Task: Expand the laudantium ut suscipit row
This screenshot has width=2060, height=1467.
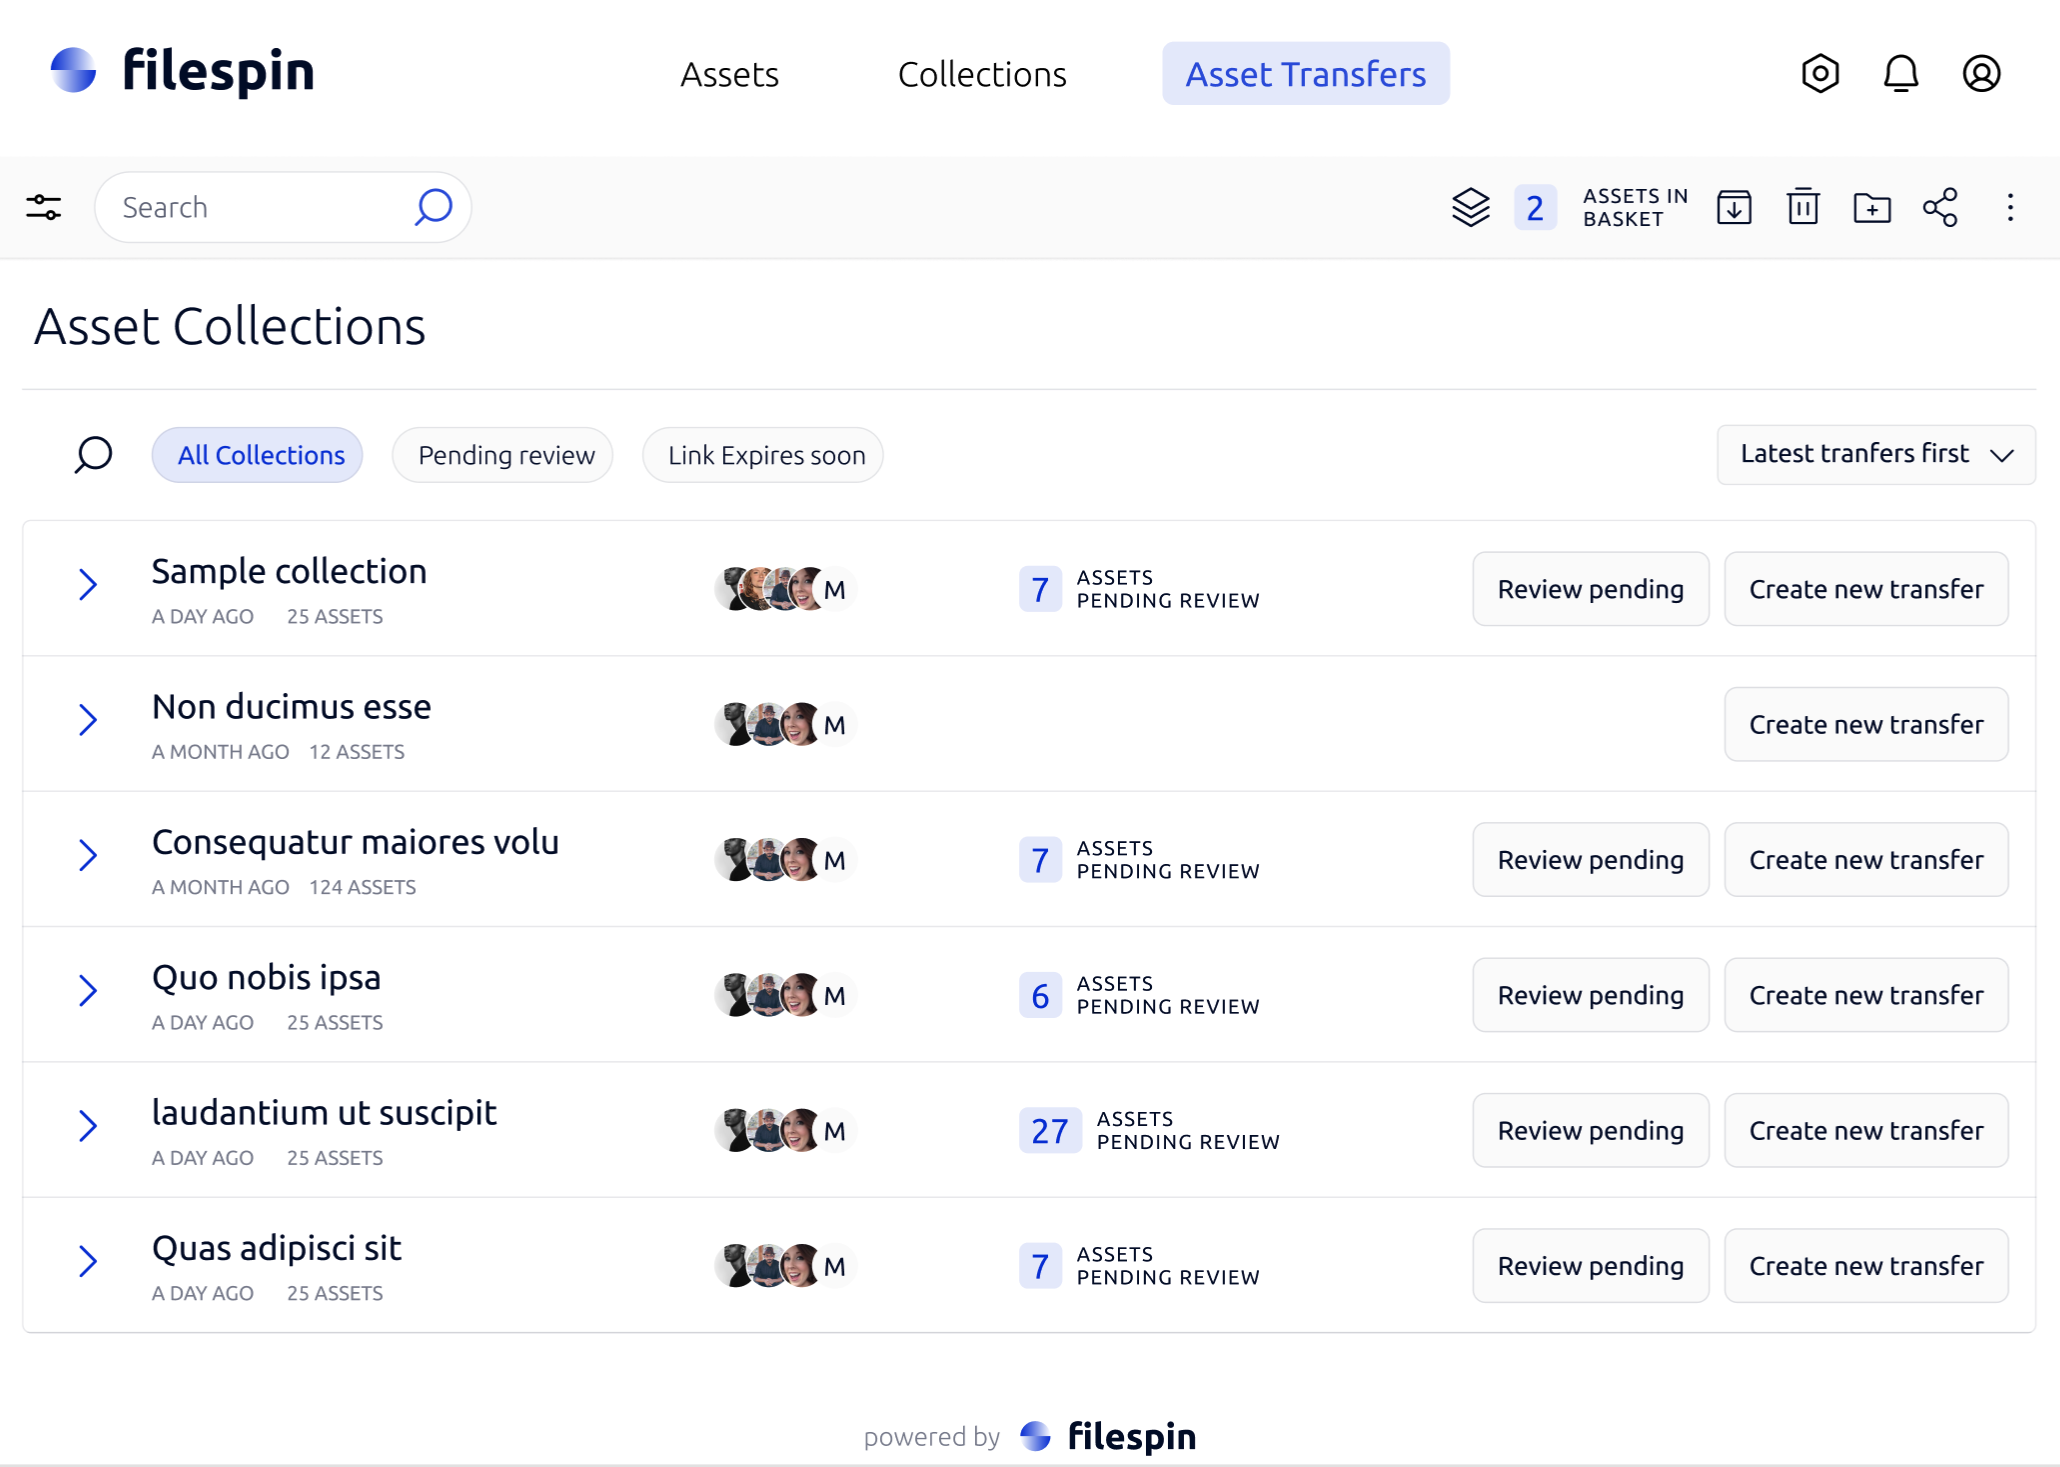Action: pyautogui.click(x=88, y=1126)
